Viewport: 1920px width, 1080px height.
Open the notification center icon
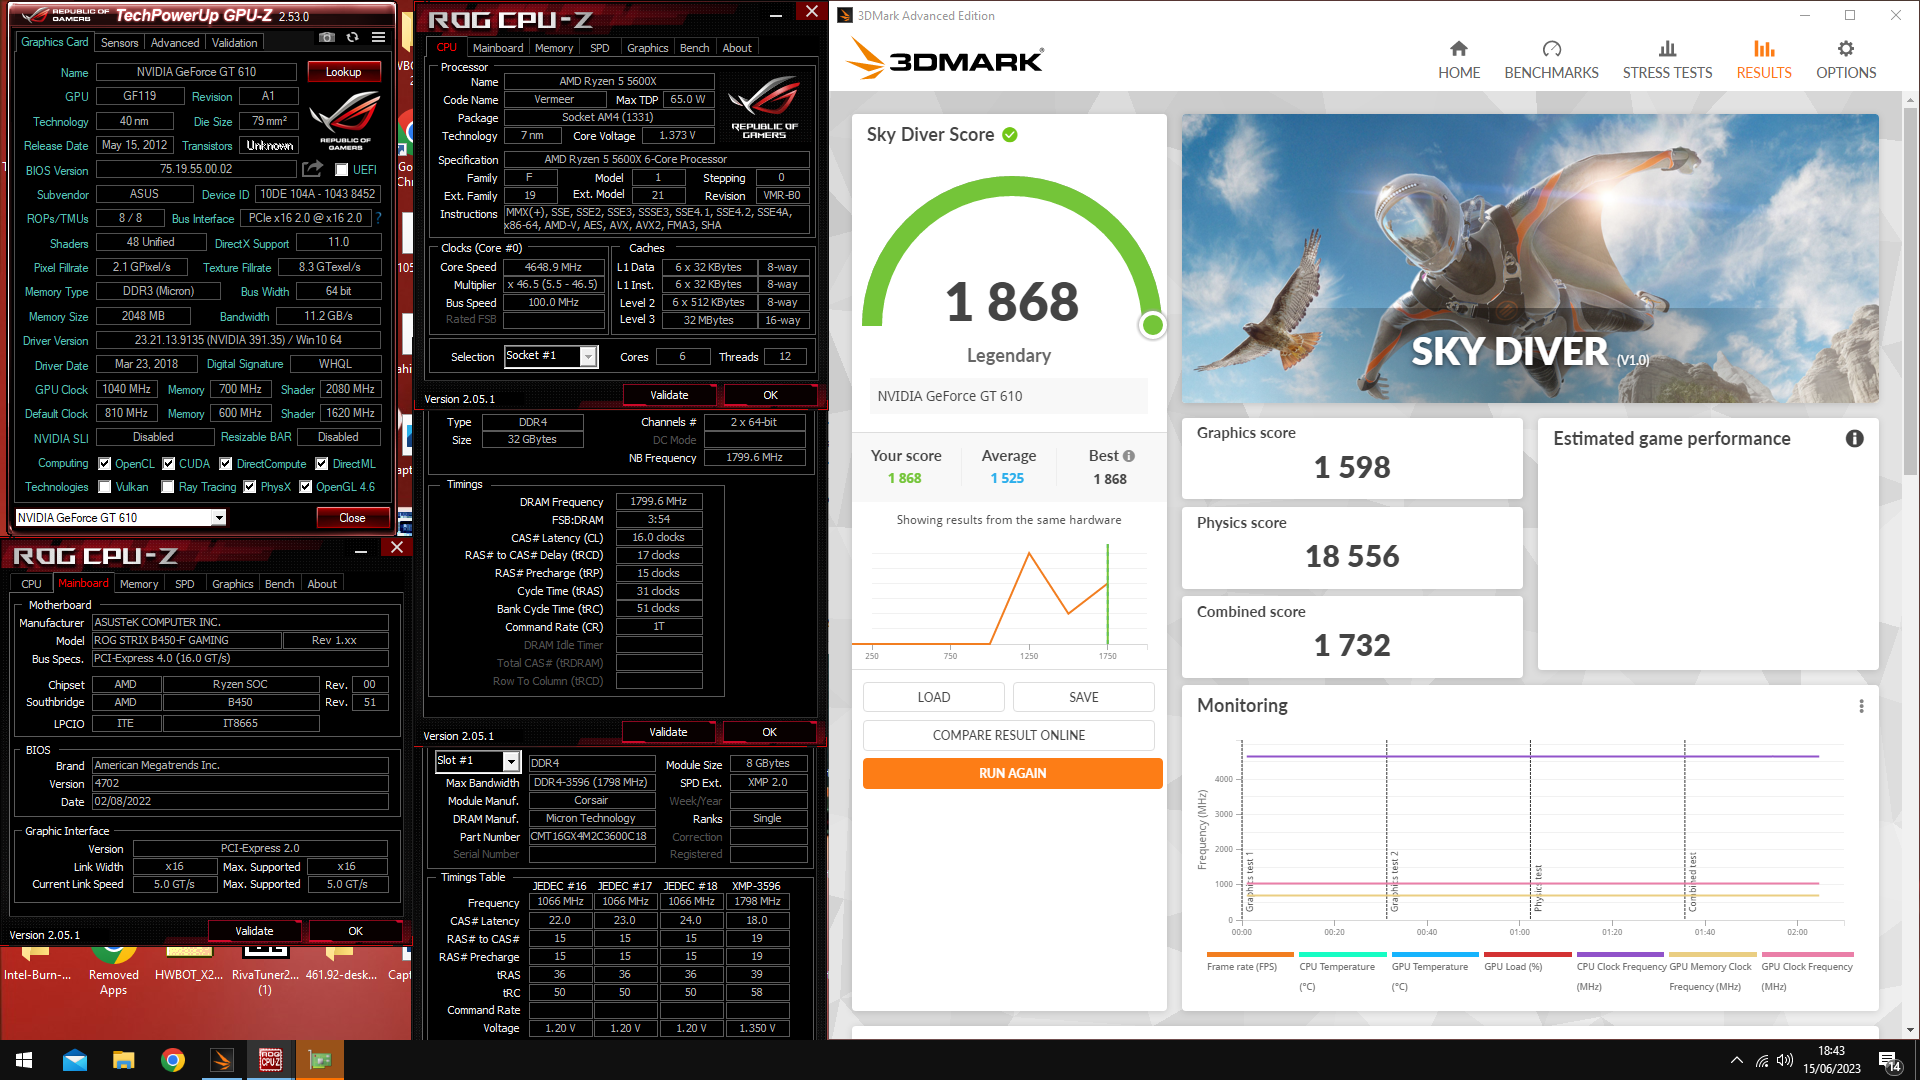(1890, 1061)
